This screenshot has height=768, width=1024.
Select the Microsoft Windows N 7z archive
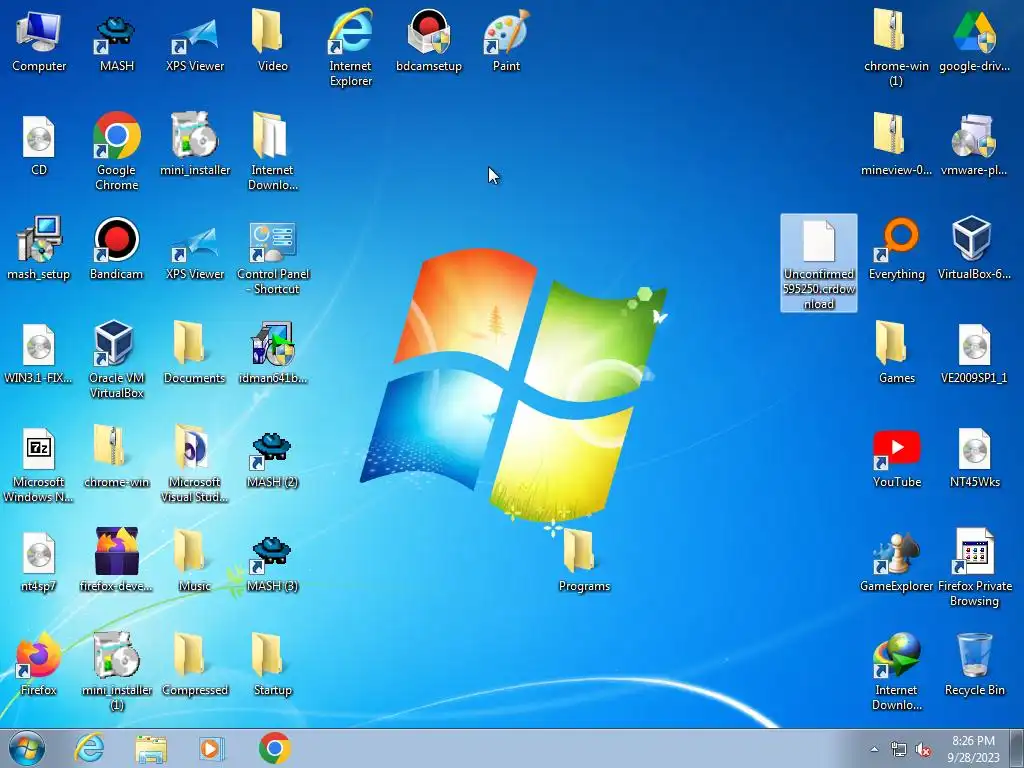(39, 464)
